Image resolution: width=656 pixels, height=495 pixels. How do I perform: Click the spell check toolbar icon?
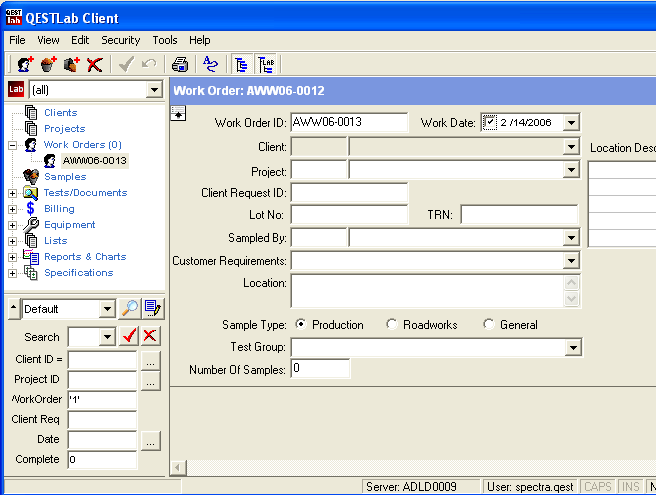point(210,65)
